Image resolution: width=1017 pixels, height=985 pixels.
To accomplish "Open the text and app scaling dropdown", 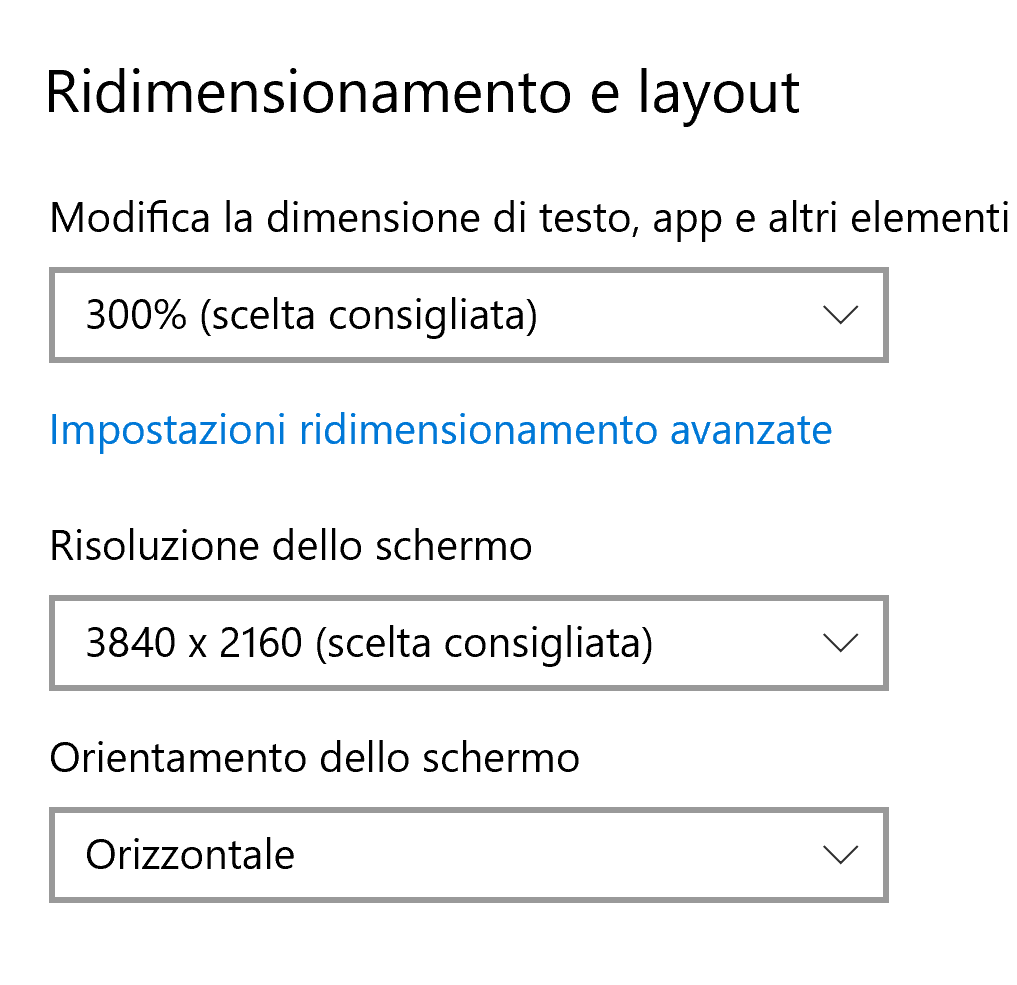I will coord(468,315).
